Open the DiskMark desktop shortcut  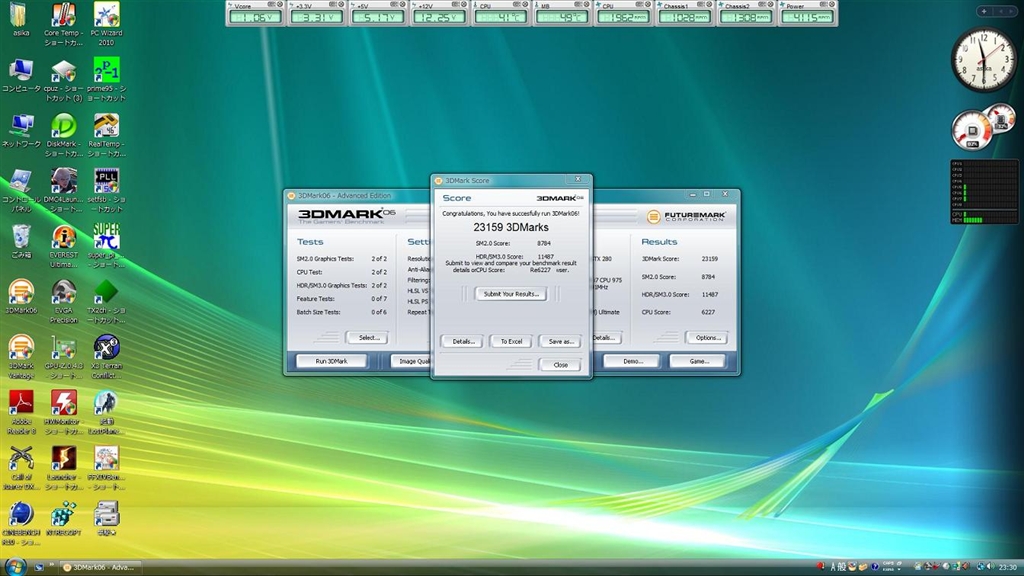[63, 127]
